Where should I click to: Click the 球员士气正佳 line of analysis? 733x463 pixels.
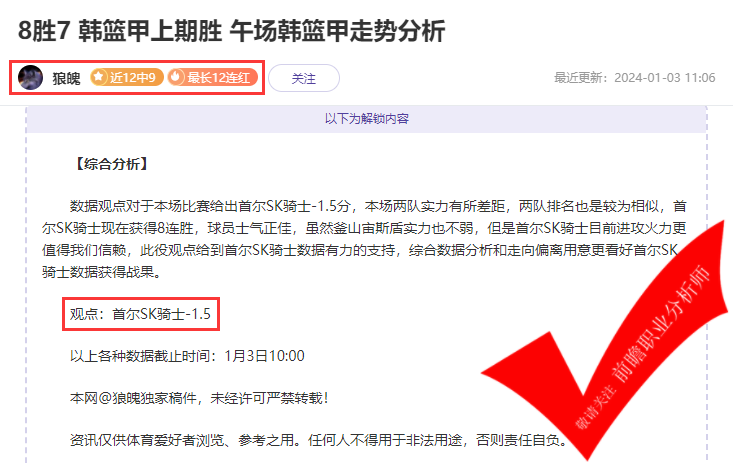click(365, 228)
